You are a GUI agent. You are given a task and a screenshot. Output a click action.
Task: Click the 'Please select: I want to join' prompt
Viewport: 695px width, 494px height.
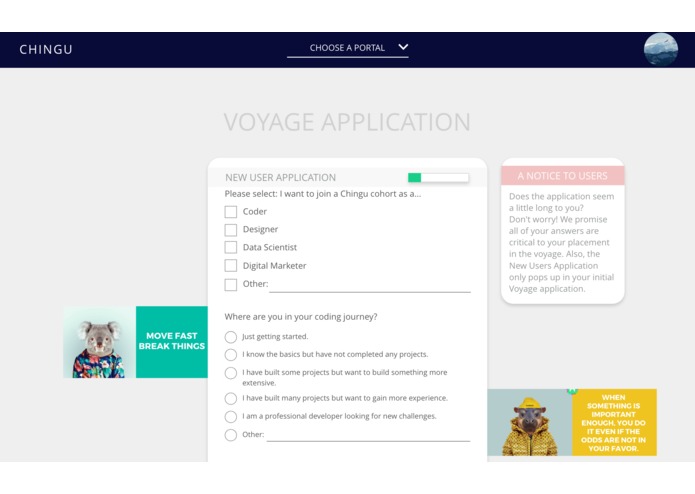click(x=323, y=194)
